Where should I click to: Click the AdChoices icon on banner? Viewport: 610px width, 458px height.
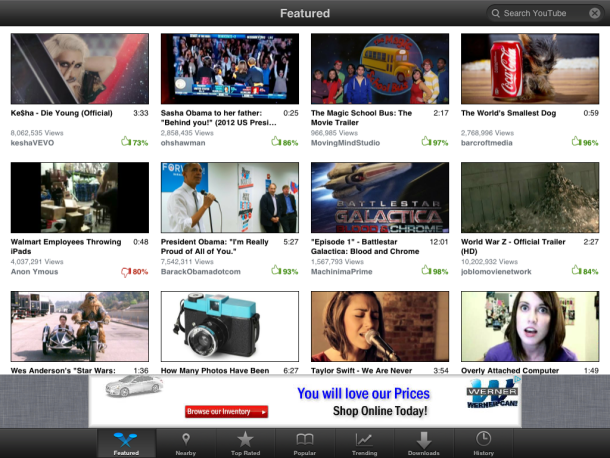point(518,379)
